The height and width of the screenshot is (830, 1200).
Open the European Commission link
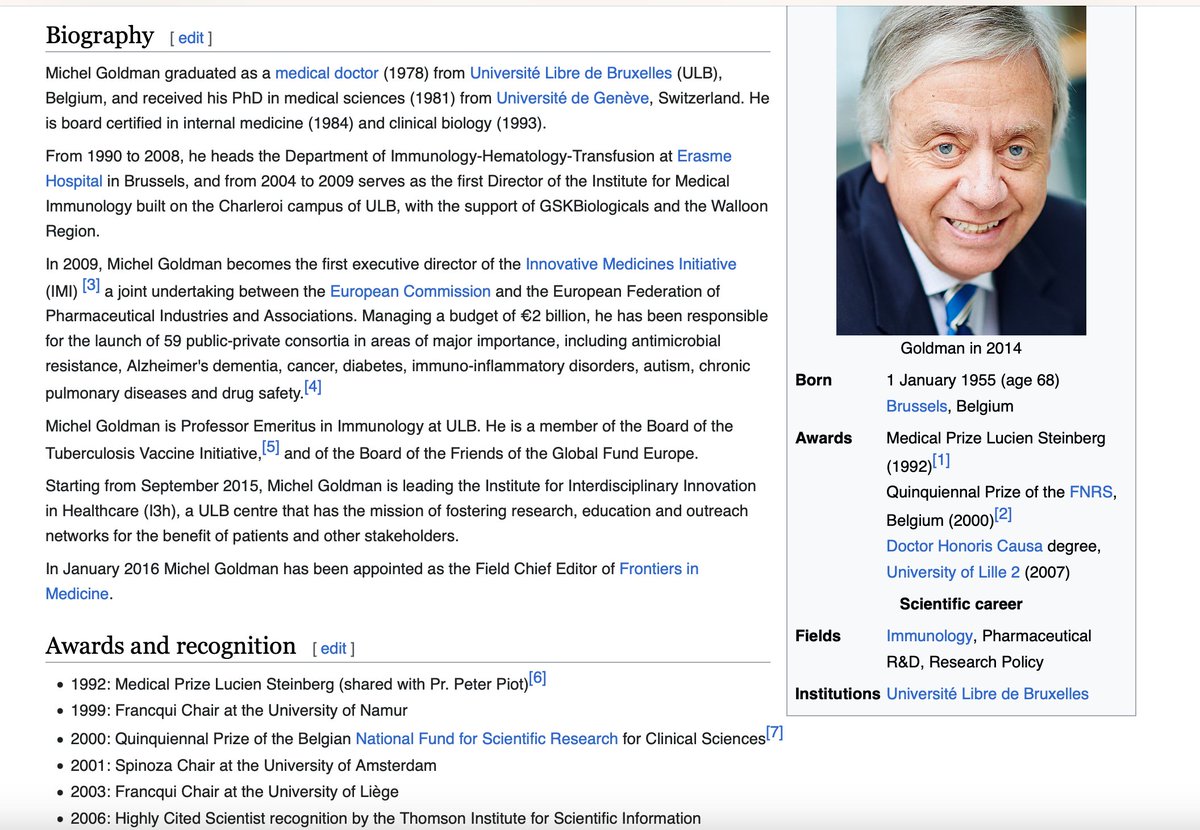coord(410,291)
